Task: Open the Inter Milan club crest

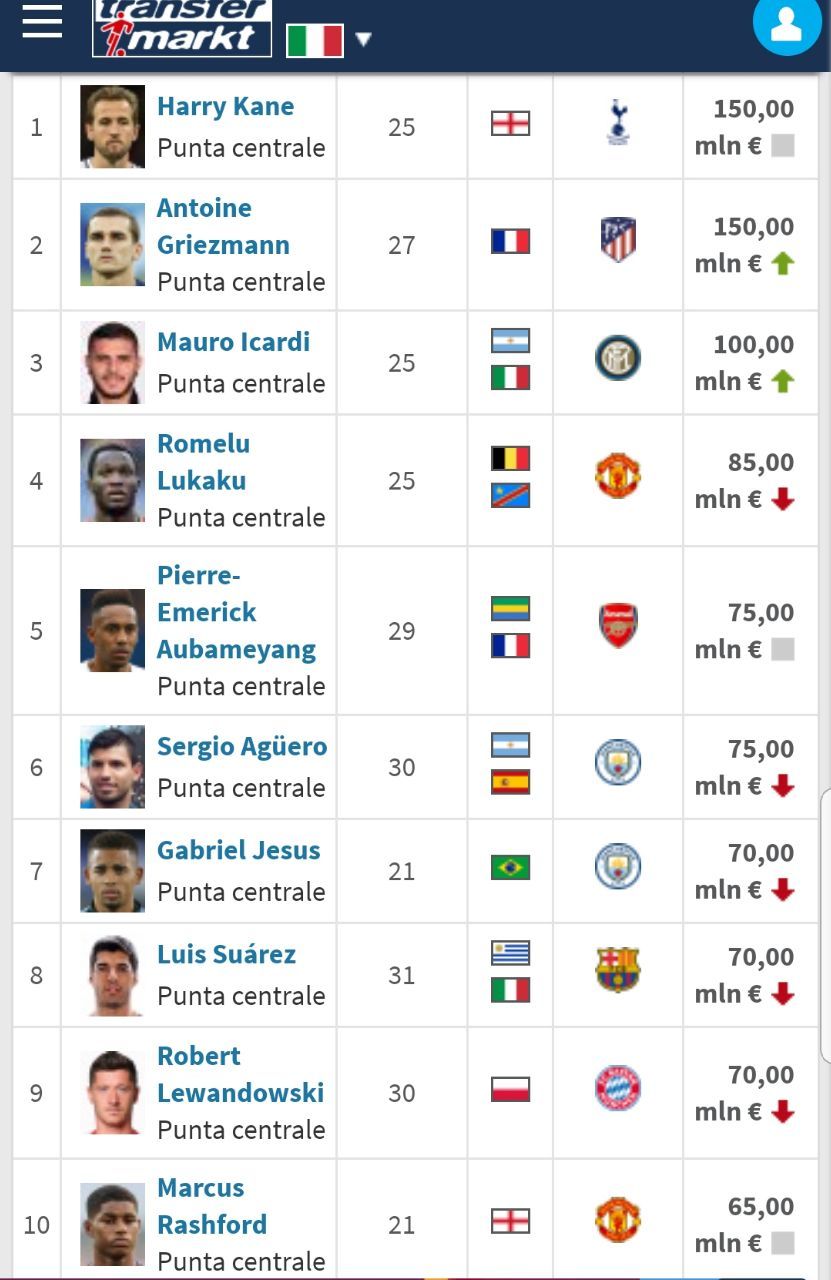Action: click(x=618, y=359)
